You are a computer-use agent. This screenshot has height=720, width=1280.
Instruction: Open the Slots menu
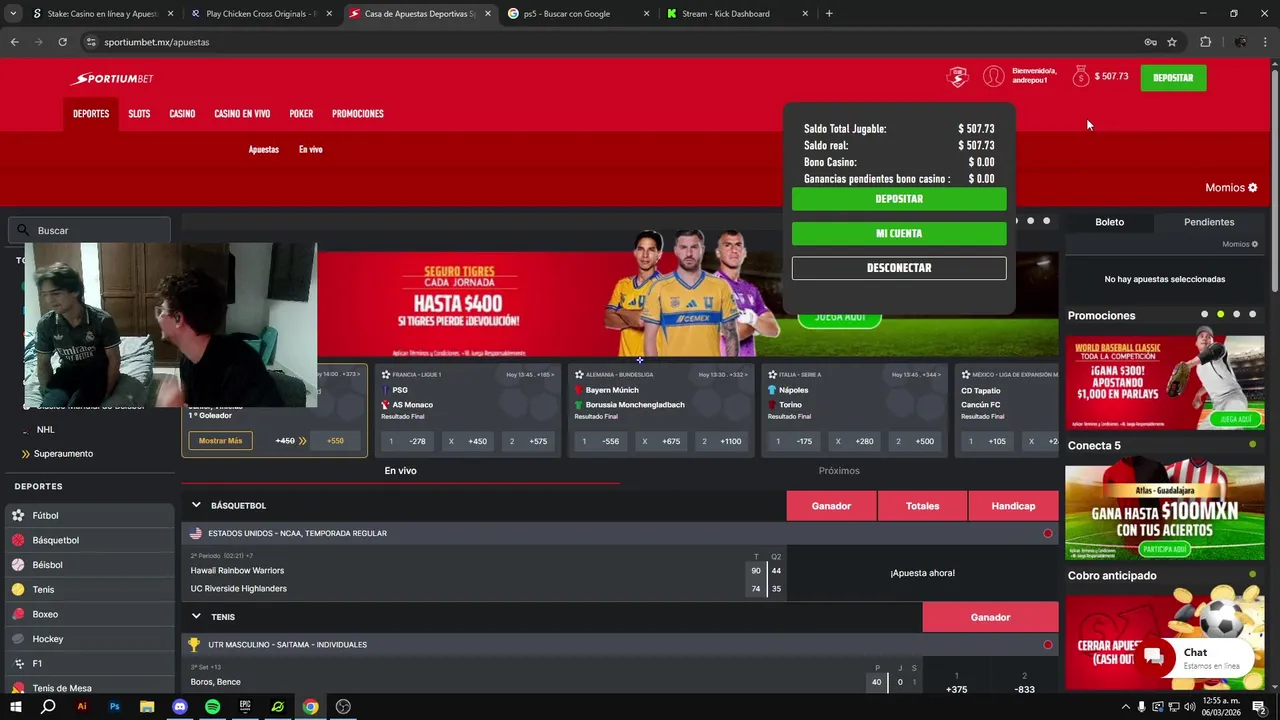pos(139,114)
